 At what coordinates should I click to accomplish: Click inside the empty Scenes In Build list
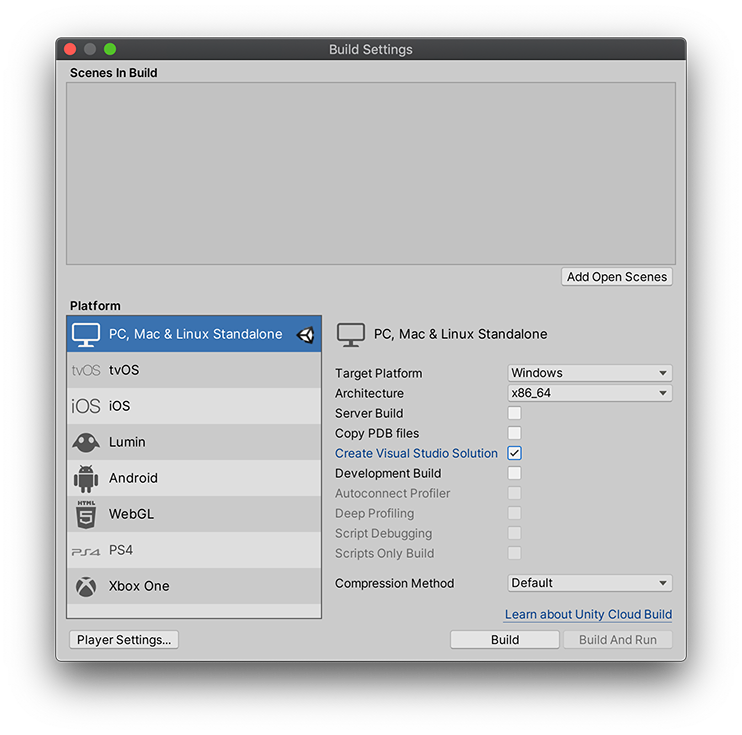point(370,173)
